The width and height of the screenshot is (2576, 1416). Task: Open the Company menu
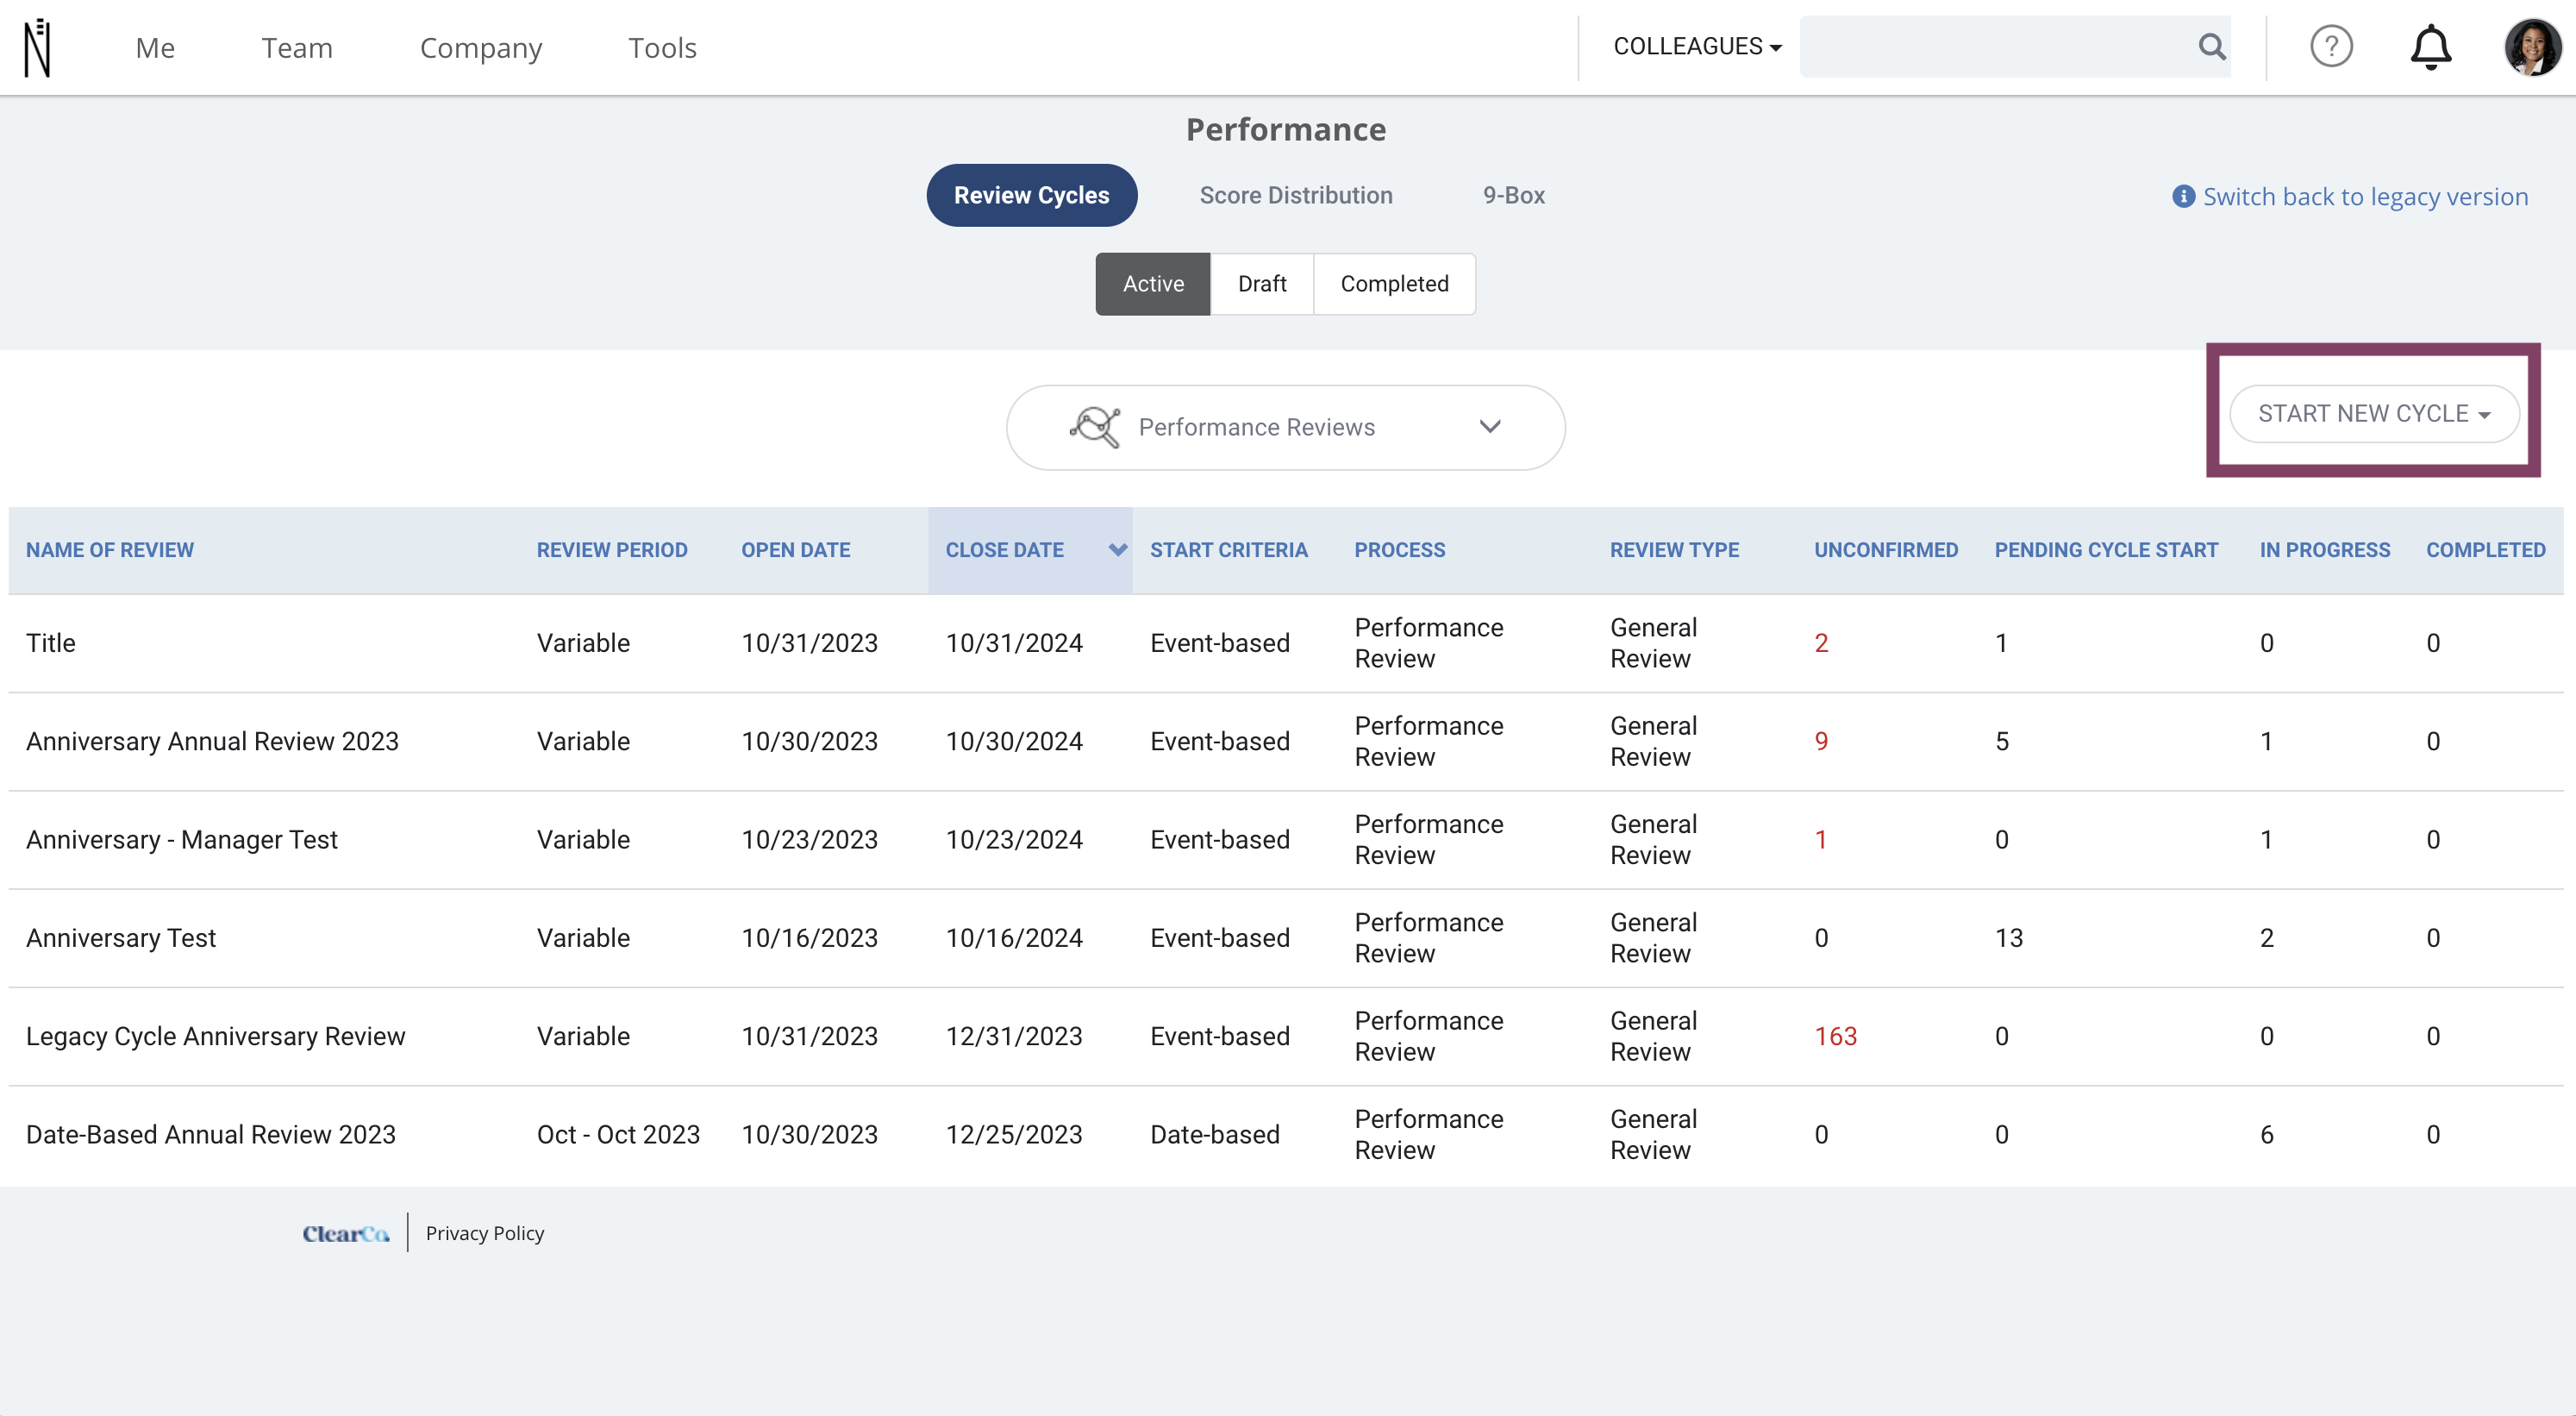[x=481, y=47]
